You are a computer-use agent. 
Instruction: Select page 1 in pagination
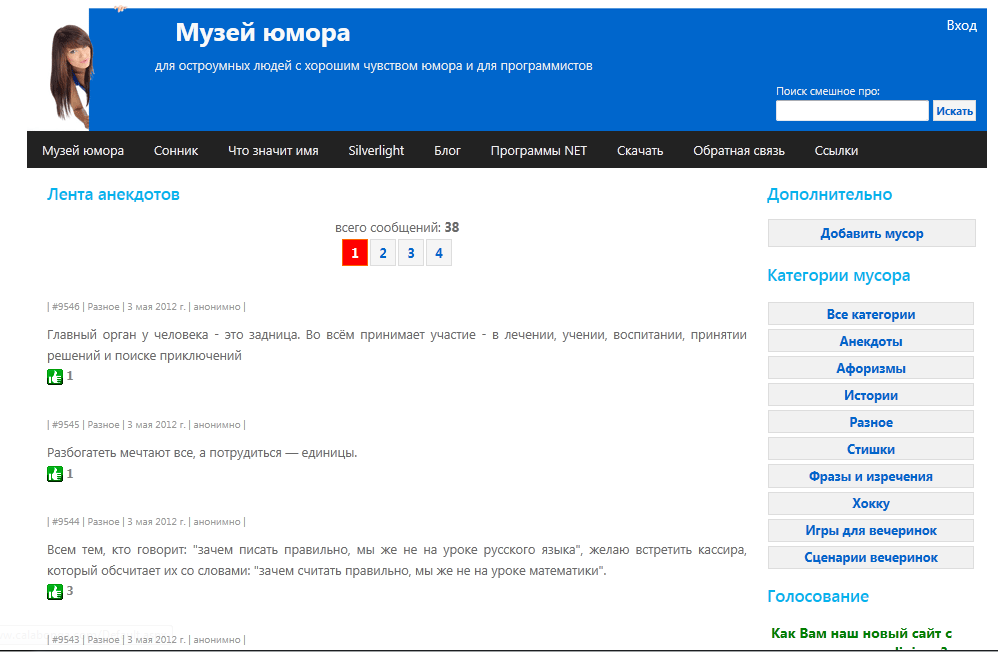pos(355,253)
